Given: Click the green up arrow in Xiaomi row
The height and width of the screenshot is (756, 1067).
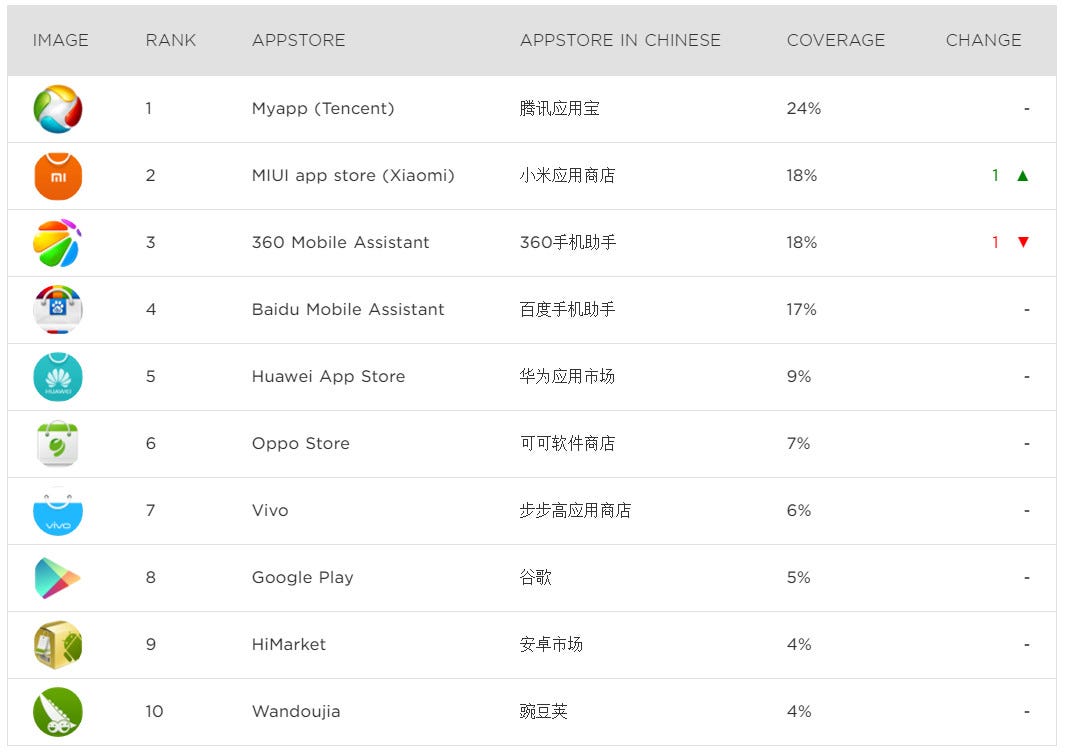Looking at the screenshot, I should coord(1022,176).
